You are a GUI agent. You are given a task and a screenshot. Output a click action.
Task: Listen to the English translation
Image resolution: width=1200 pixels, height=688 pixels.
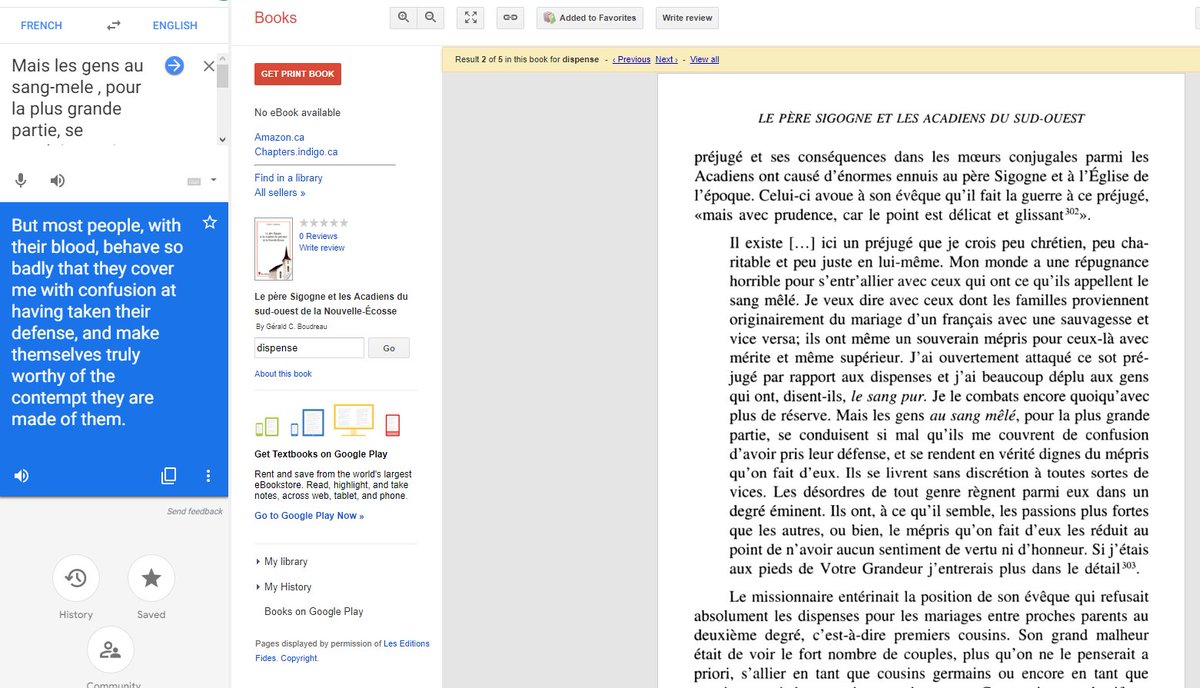coord(21,476)
